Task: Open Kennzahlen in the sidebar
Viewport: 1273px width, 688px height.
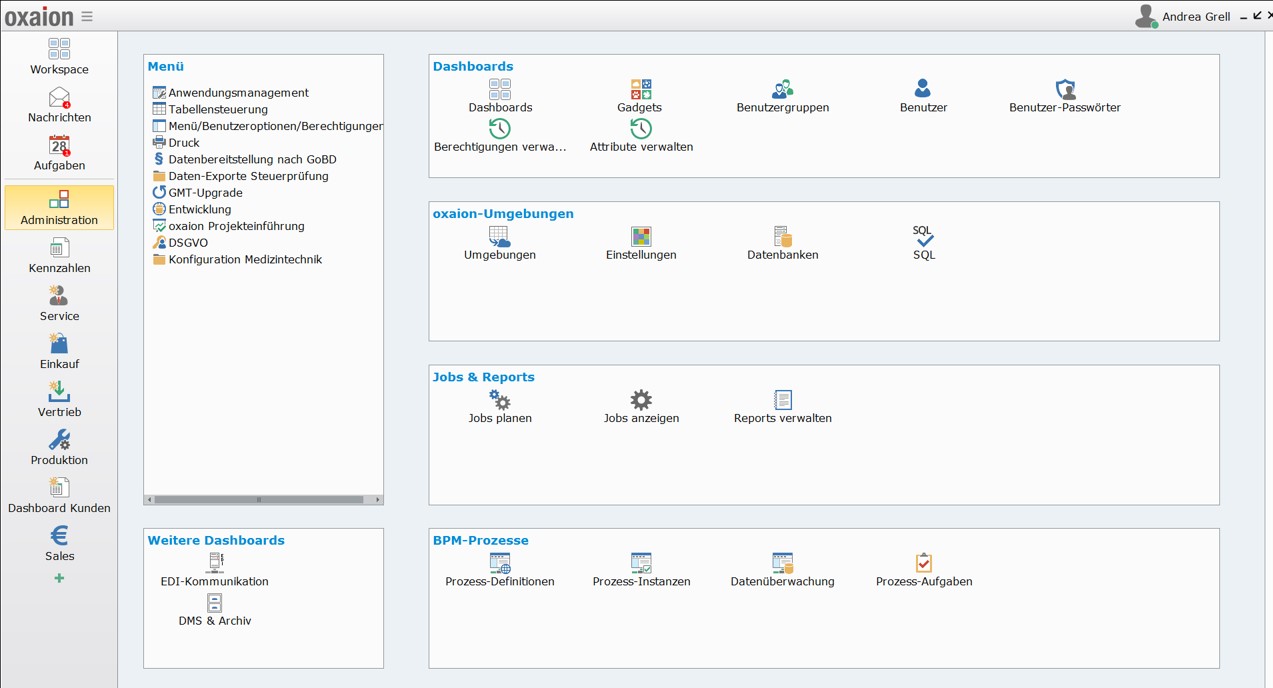Action: click(x=59, y=256)
